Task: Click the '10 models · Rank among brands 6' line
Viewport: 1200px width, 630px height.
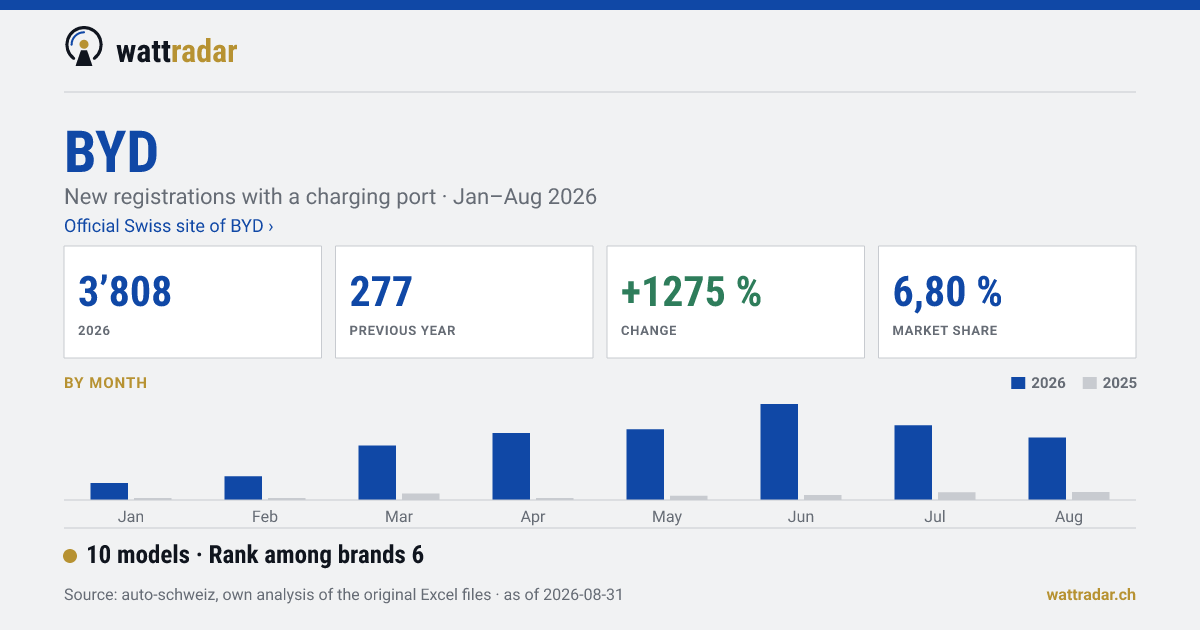Action: click(255, 555)
